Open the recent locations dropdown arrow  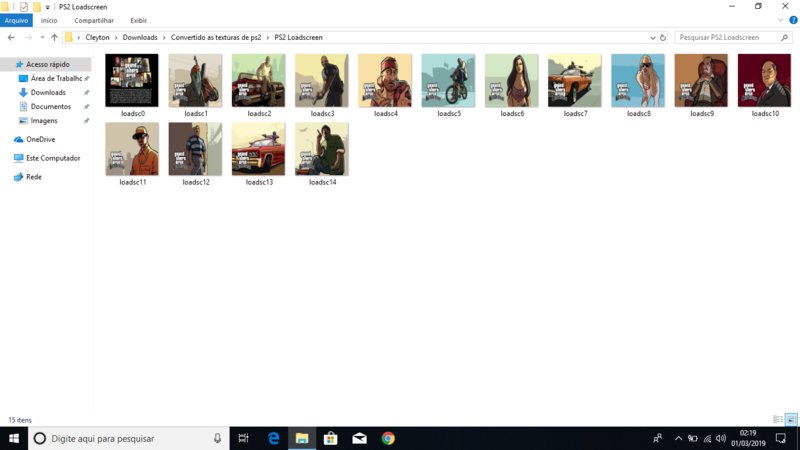42,37
